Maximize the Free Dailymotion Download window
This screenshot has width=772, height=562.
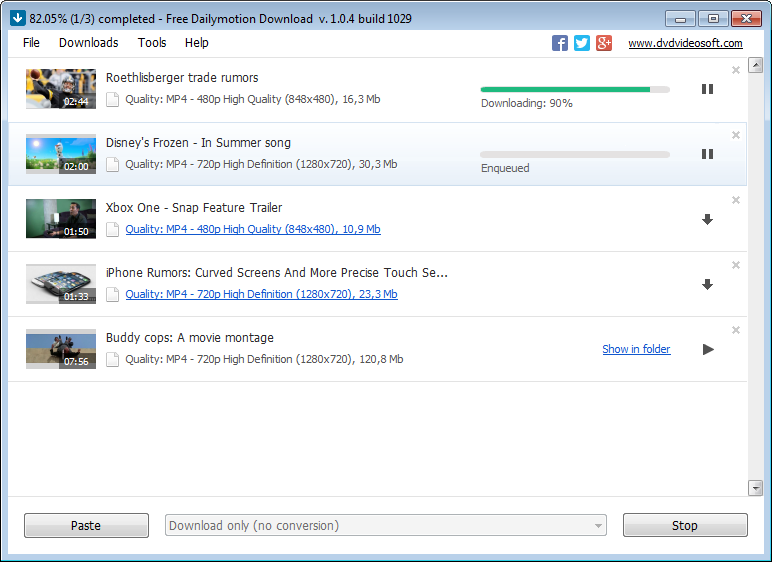point(713,19)
